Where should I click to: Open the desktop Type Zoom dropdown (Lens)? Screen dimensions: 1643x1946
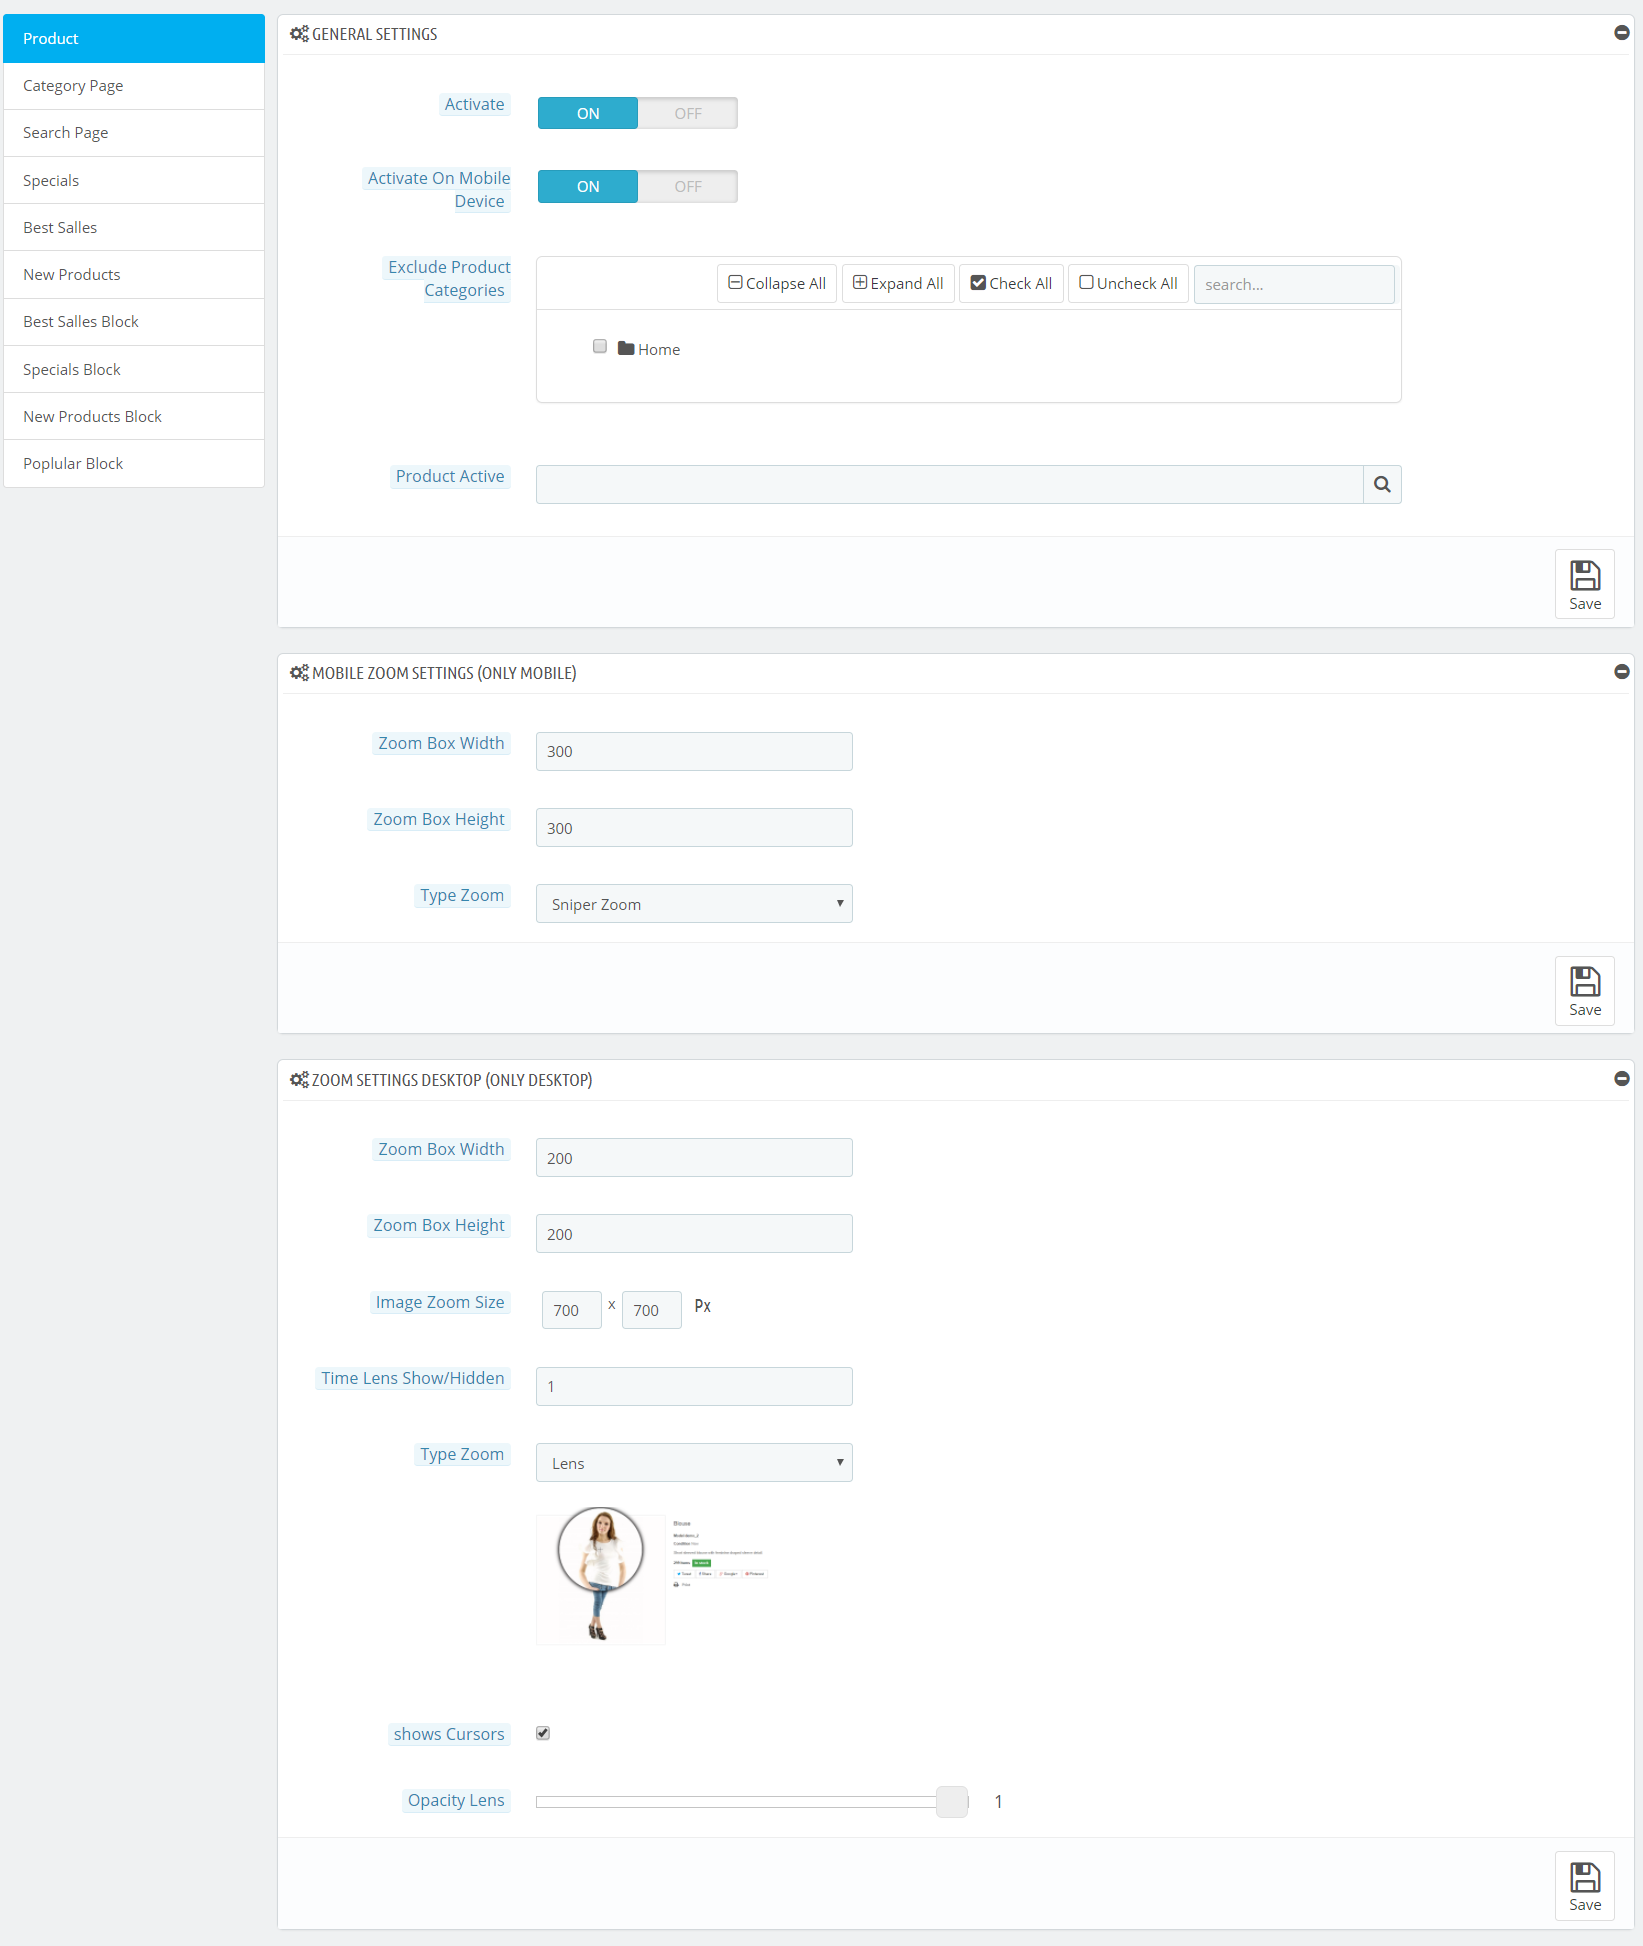(x=694, y=1463)
